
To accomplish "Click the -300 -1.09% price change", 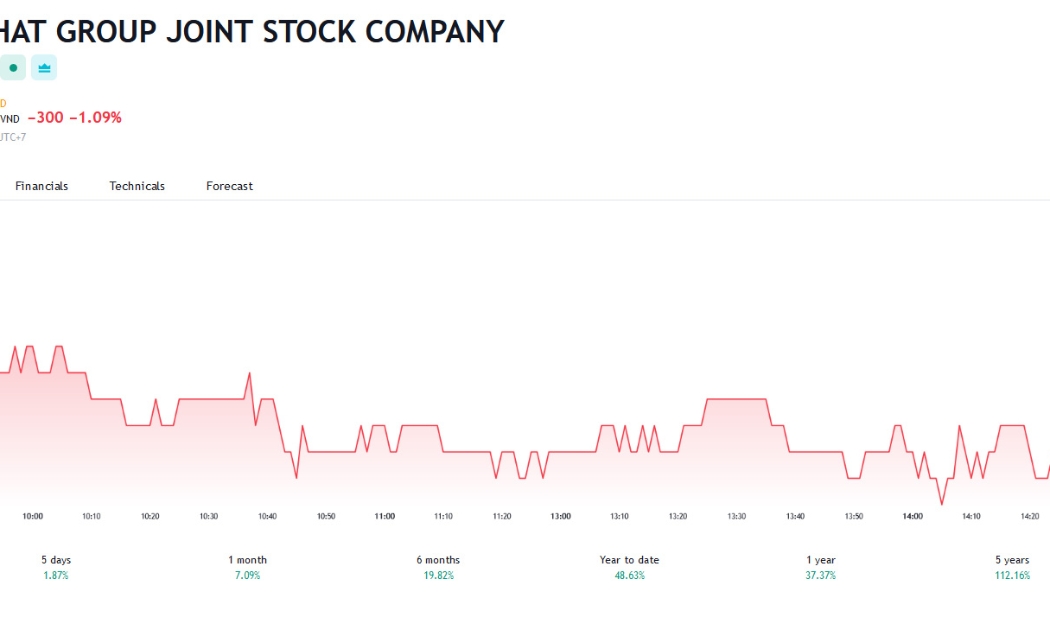I will click(x=74, y=118).
